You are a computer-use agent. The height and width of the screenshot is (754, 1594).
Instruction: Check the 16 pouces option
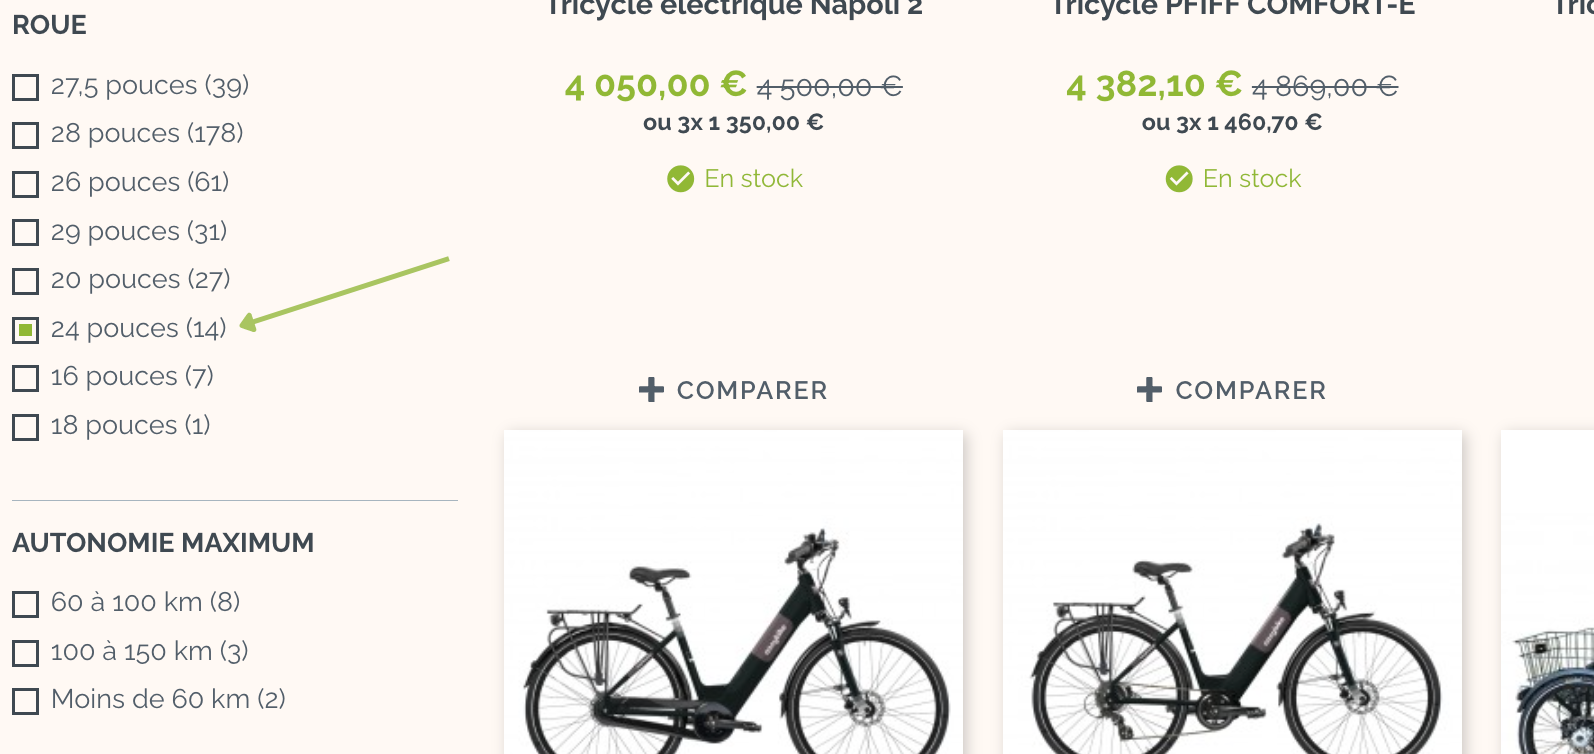(26, 378)
